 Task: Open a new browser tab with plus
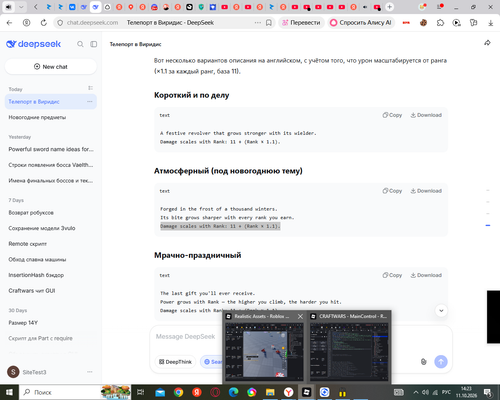click(x=389, y=7)
